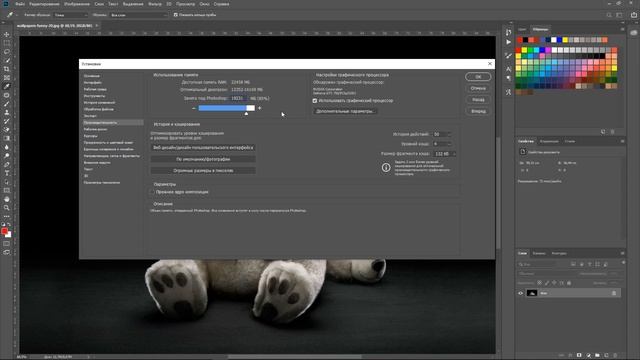Enable the 'Прежнее ядро композиции' checkbox
640x360 pixels.
(x=152, y=192)
